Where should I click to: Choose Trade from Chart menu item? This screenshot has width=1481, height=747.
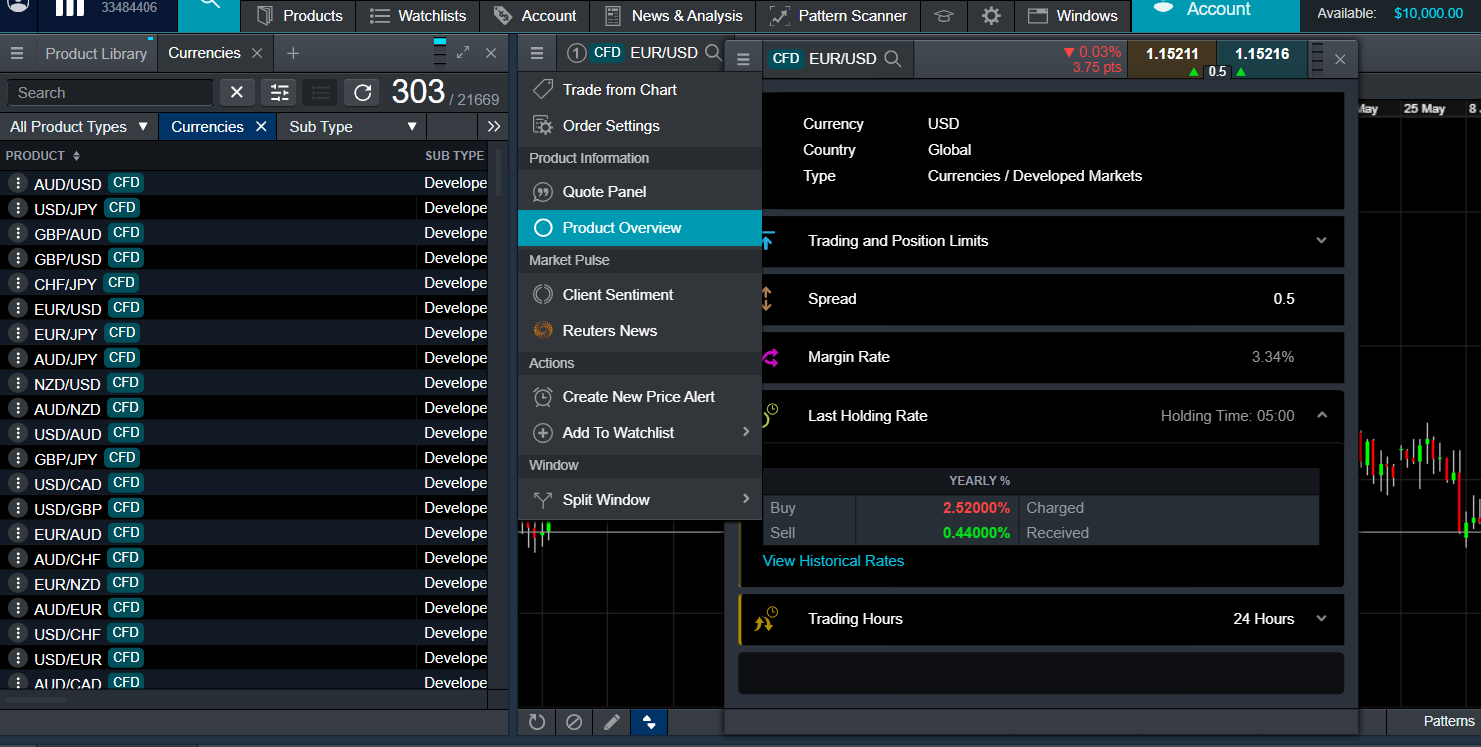point(640,90)
